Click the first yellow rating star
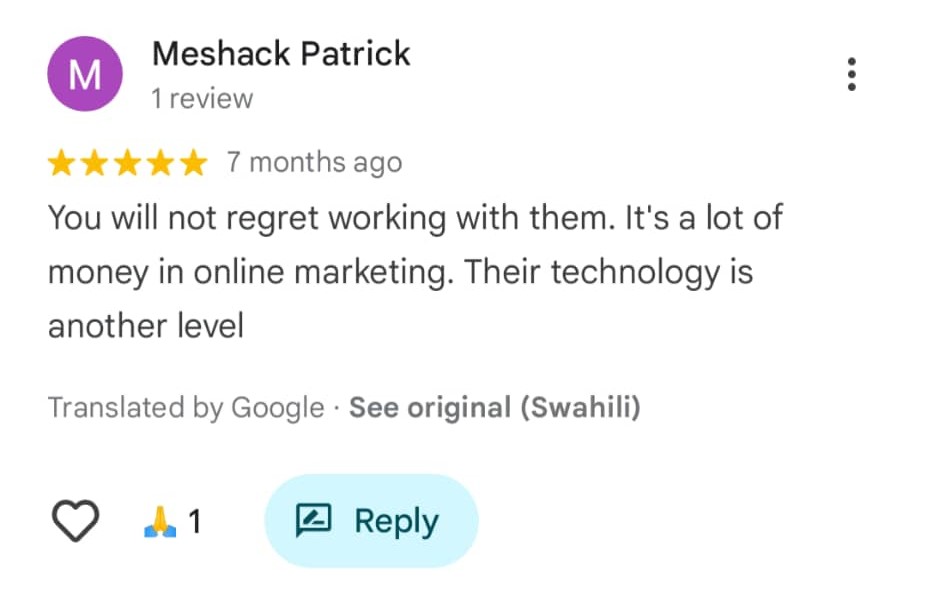 [x=62, y=163]
